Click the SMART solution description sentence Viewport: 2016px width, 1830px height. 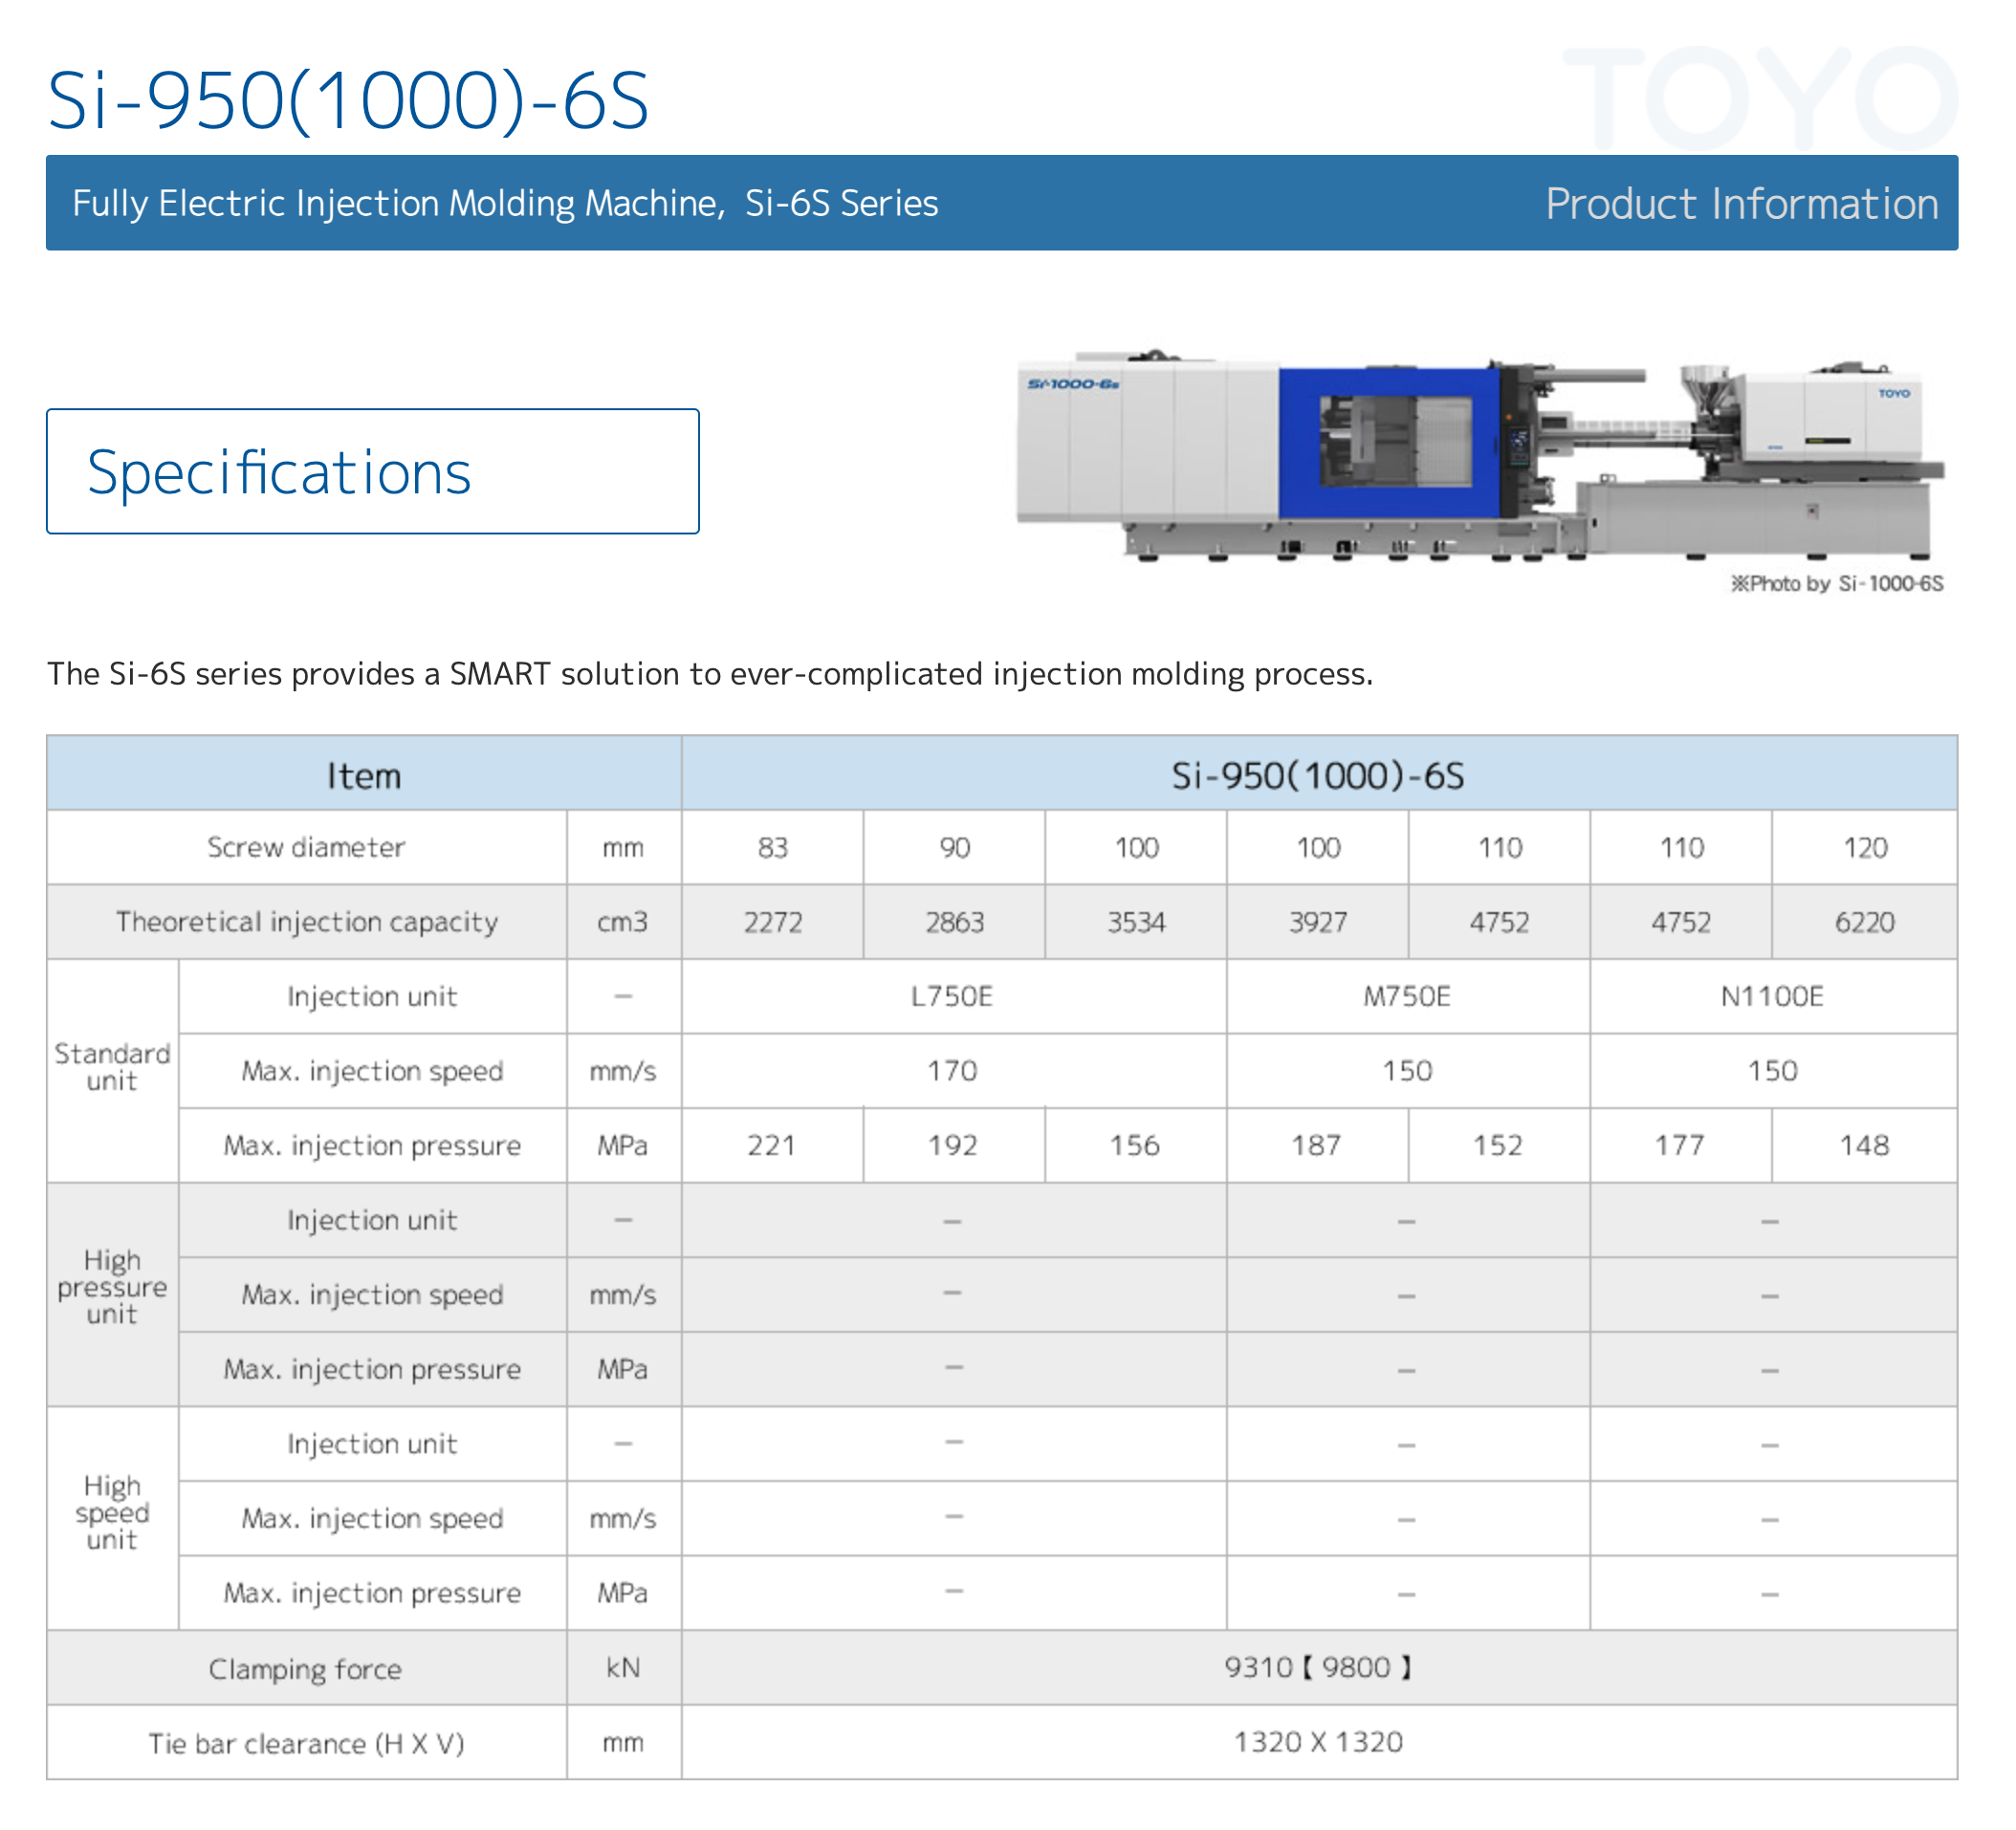coord(710,673)
